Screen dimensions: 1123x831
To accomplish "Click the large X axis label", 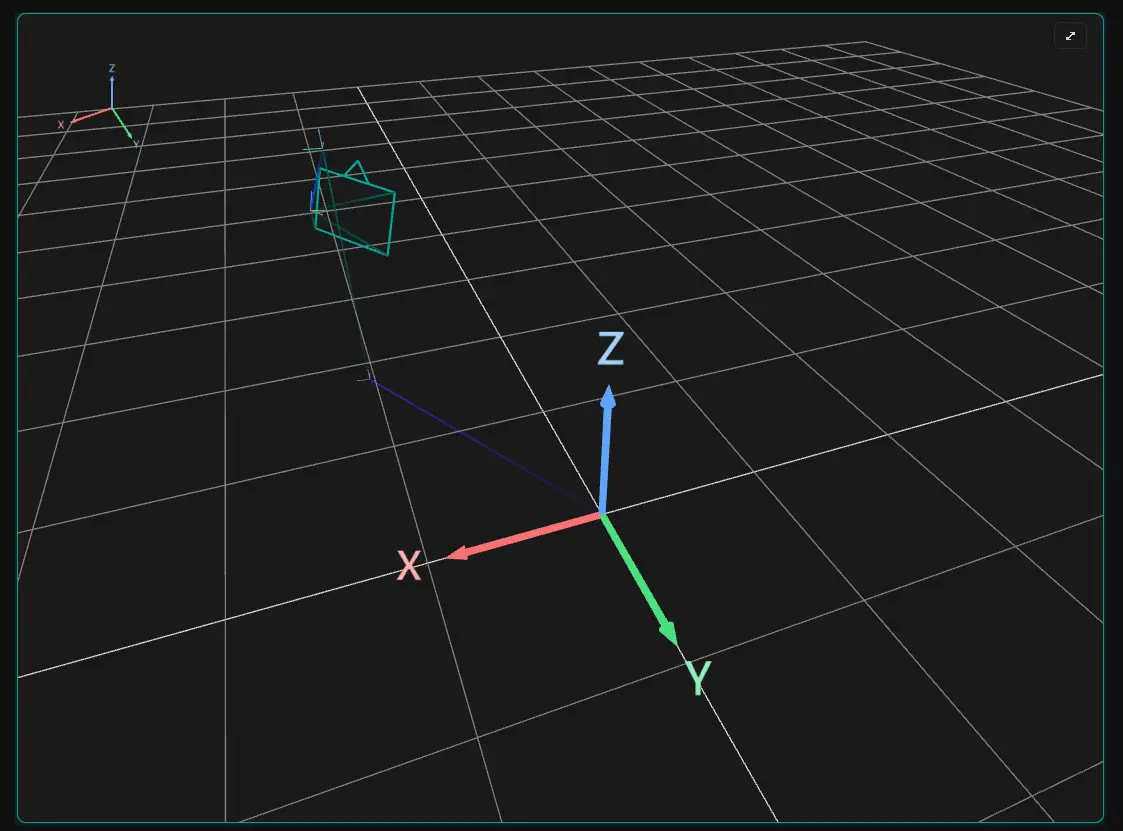I will click(409, 565).
